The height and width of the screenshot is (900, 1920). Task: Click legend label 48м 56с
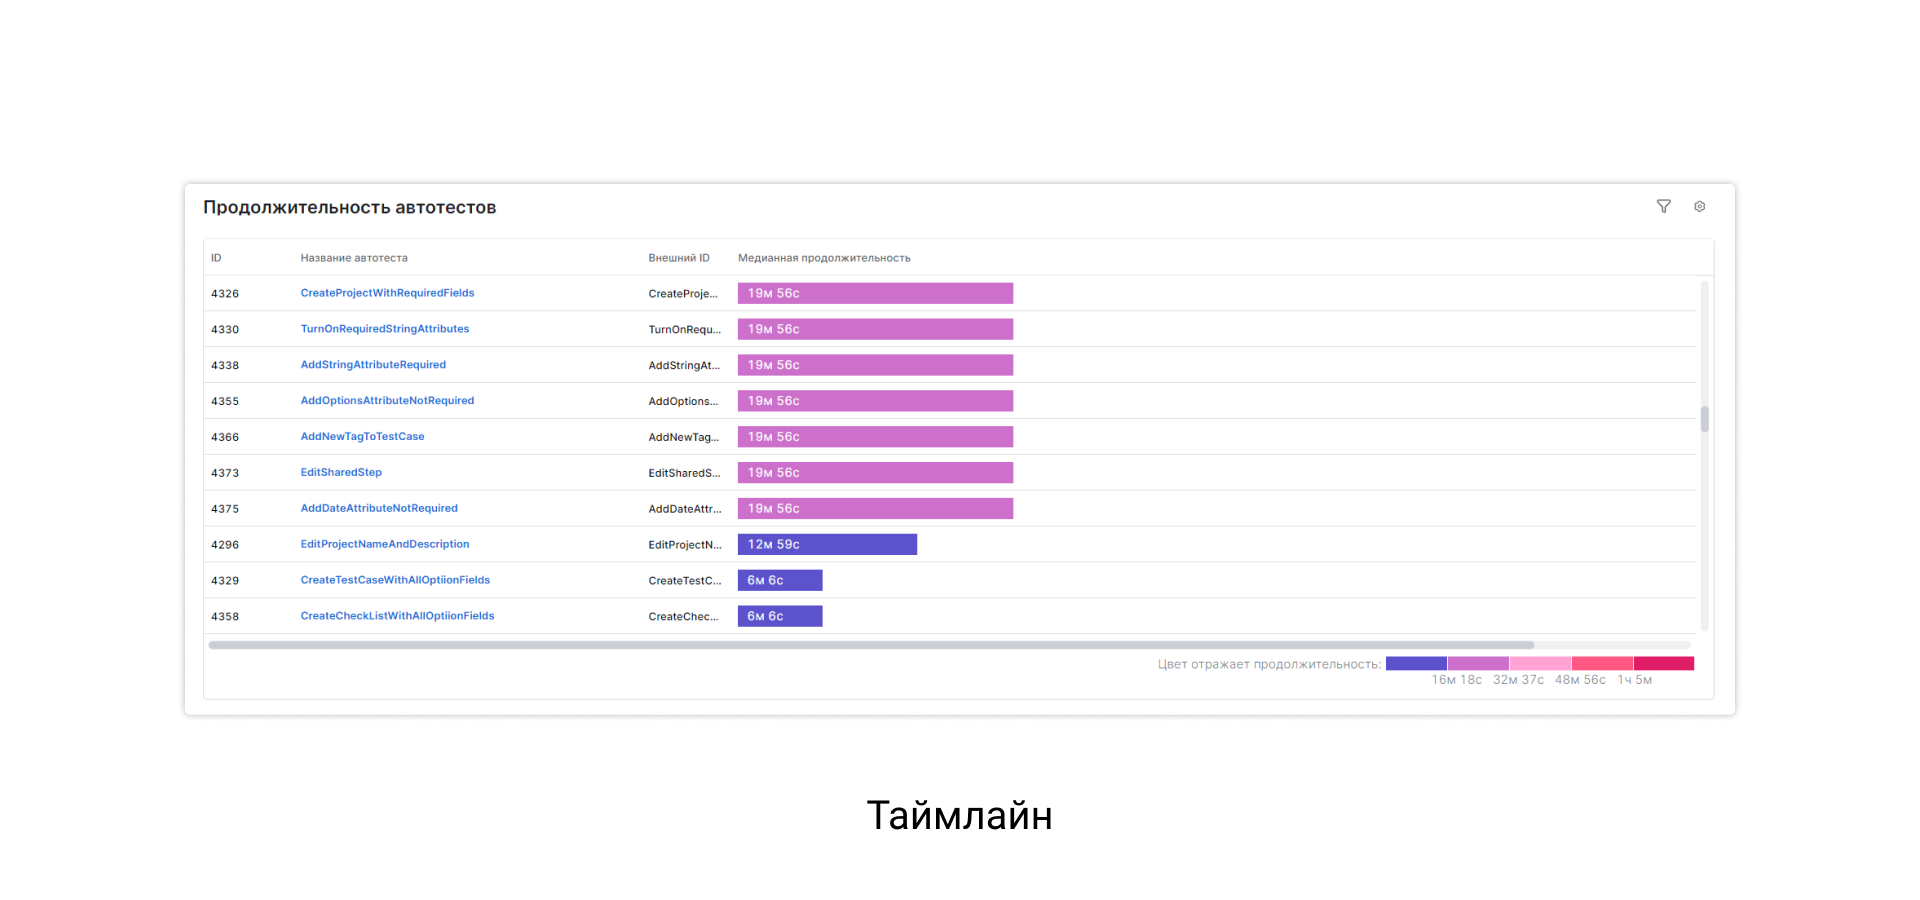coord(1580,680)
